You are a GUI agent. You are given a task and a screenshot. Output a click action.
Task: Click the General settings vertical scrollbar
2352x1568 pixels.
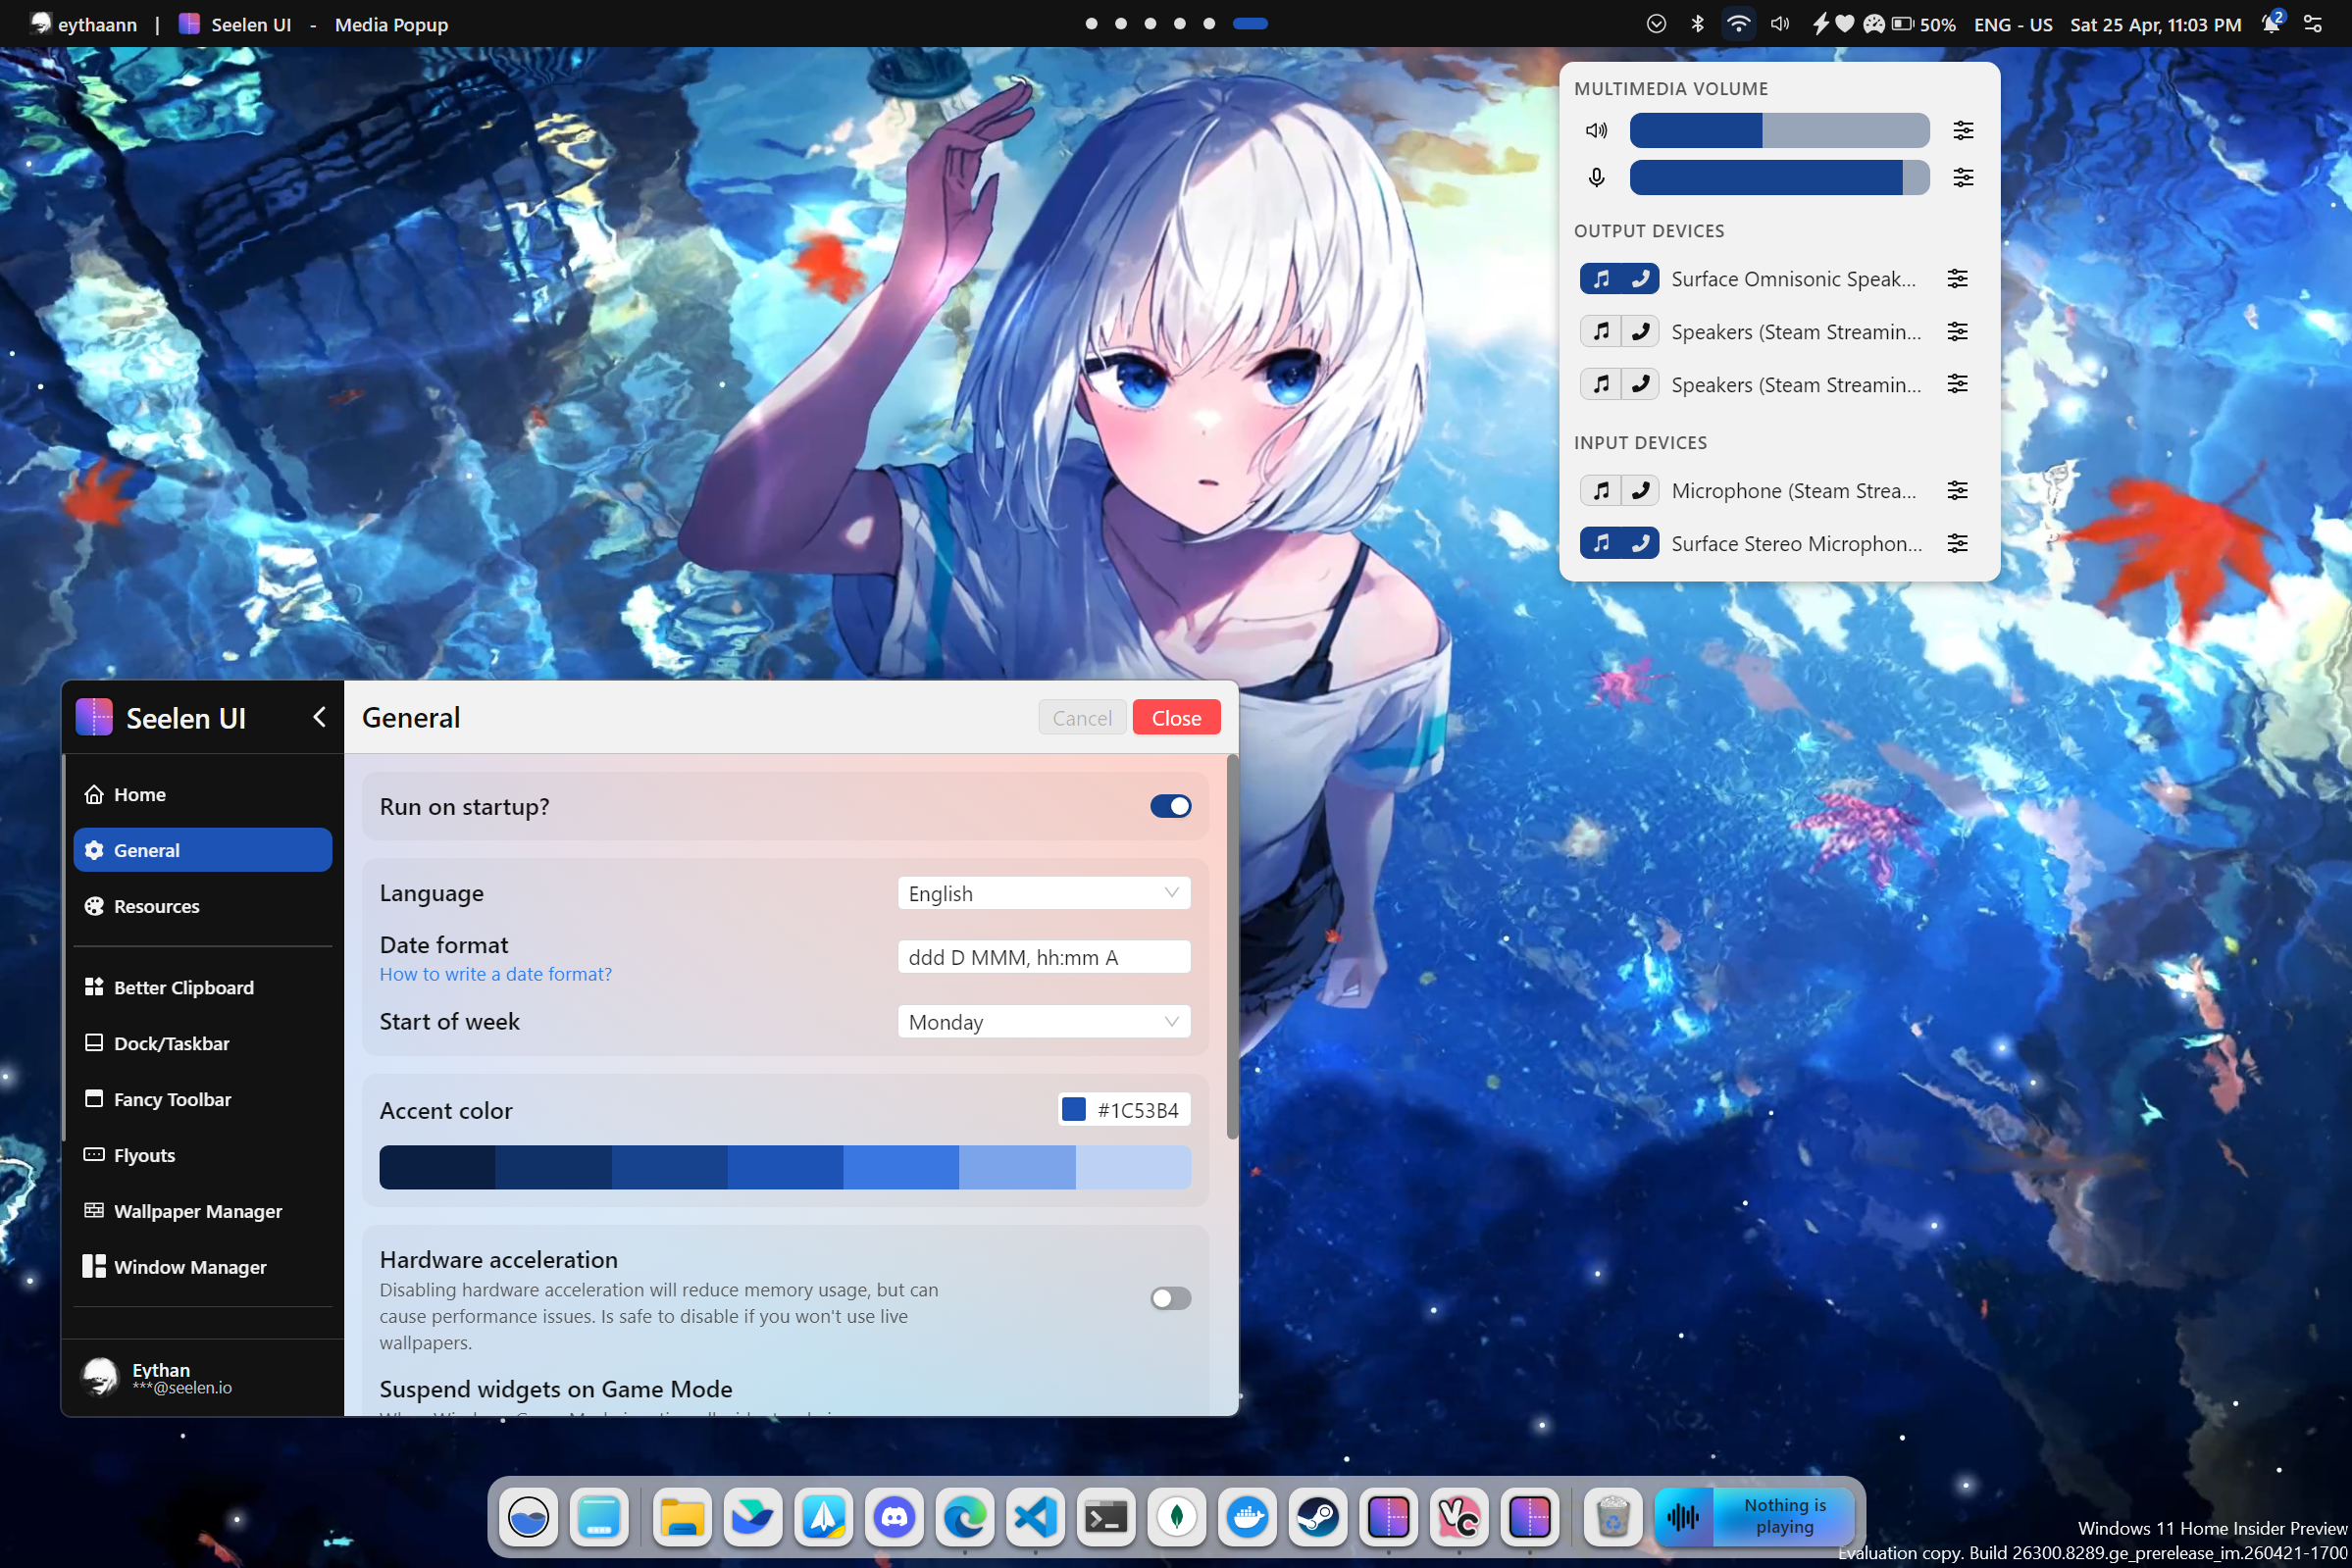[1232, 947]
